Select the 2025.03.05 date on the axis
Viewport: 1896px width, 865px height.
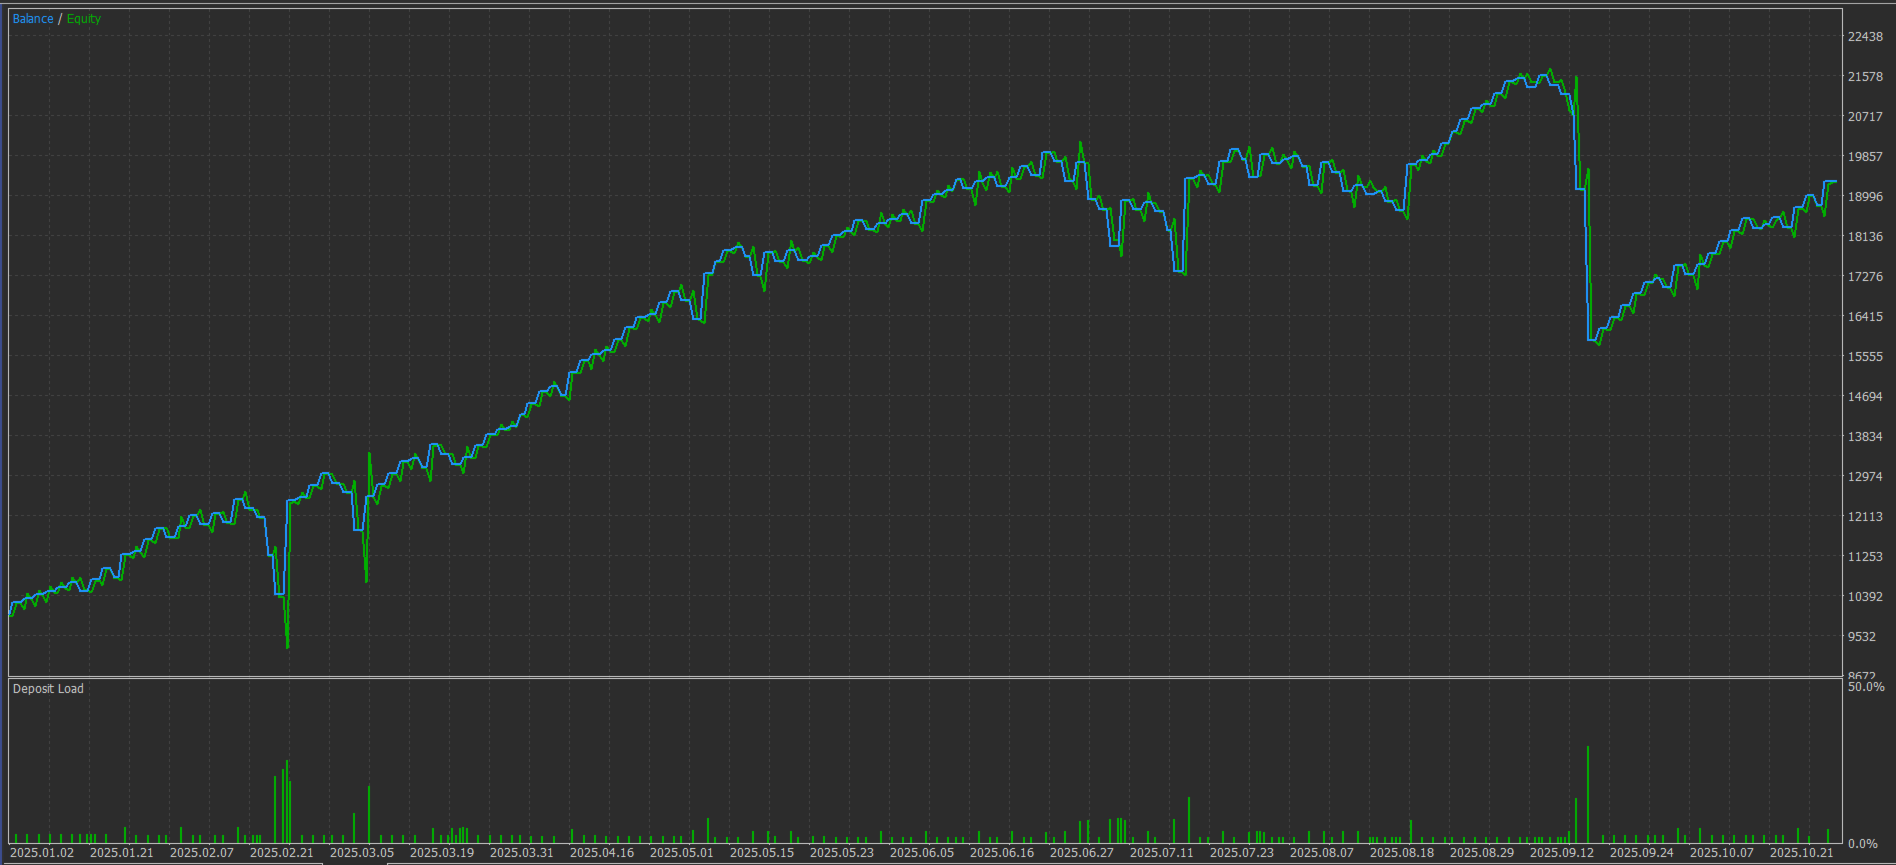point(362,853)
